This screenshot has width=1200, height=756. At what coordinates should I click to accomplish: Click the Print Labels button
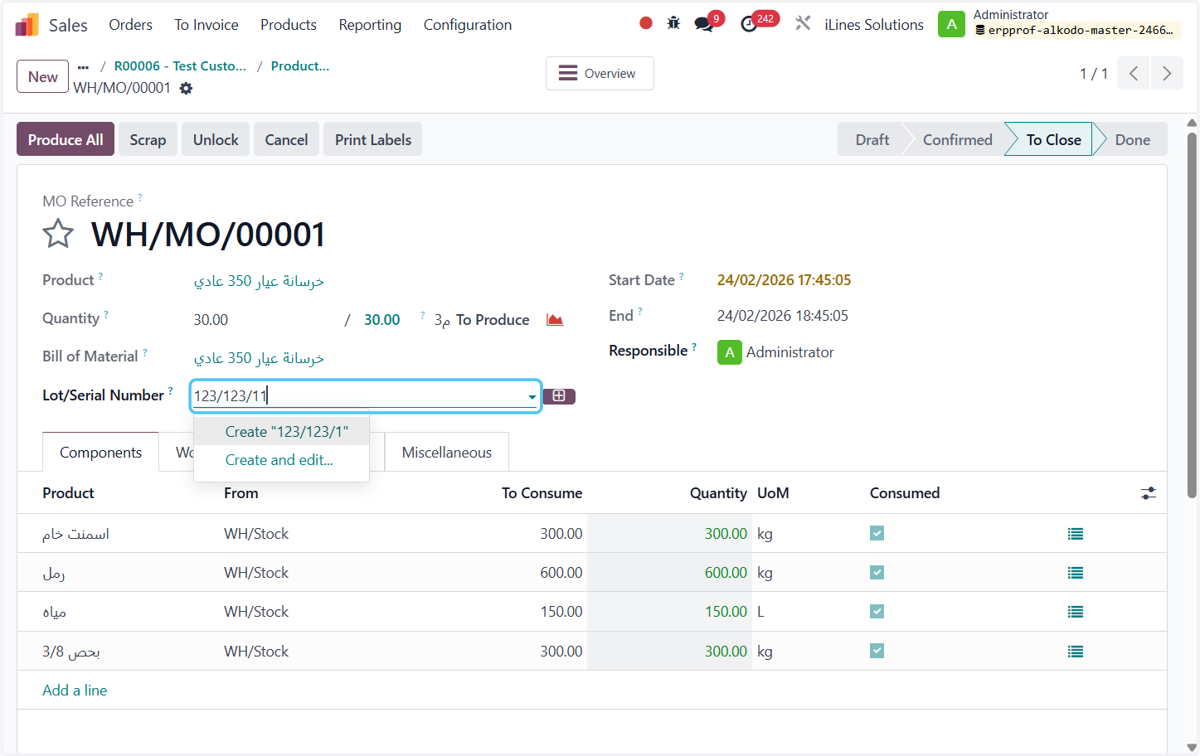373,140
